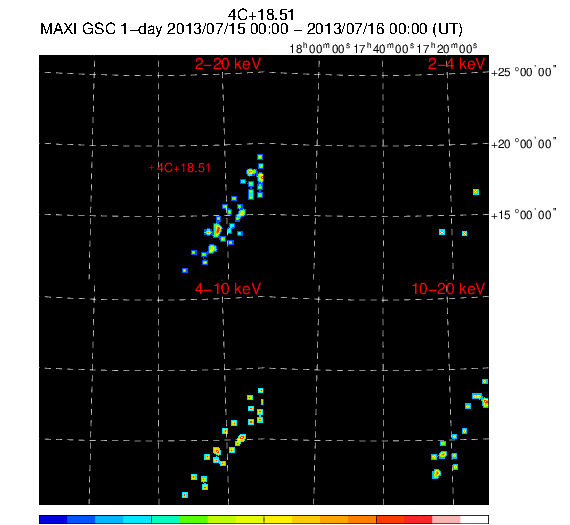The height and width of the screenshot is (525, 570).
Task: Click the 17h40m00s right ascension label
Action: pos(384,48)
